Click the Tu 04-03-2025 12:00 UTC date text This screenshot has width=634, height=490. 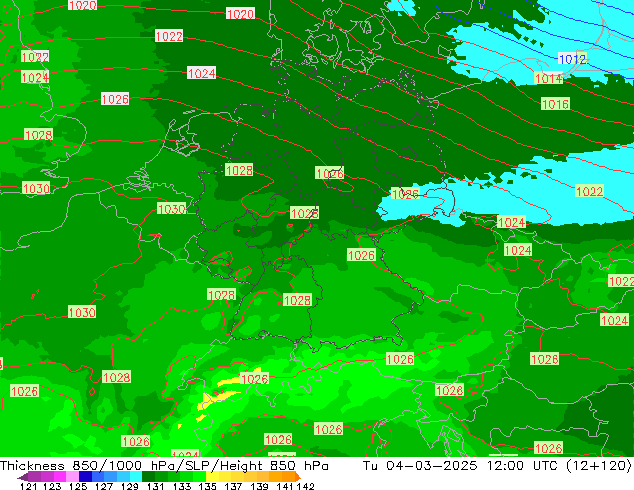pyautogui.click(x=462, y=466)
